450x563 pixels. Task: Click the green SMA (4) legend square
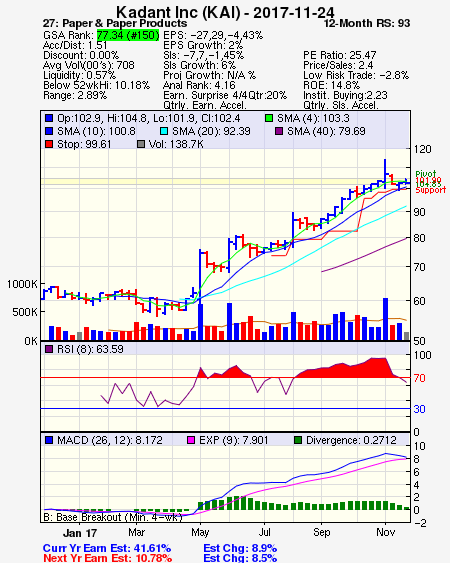click(269, 118)
